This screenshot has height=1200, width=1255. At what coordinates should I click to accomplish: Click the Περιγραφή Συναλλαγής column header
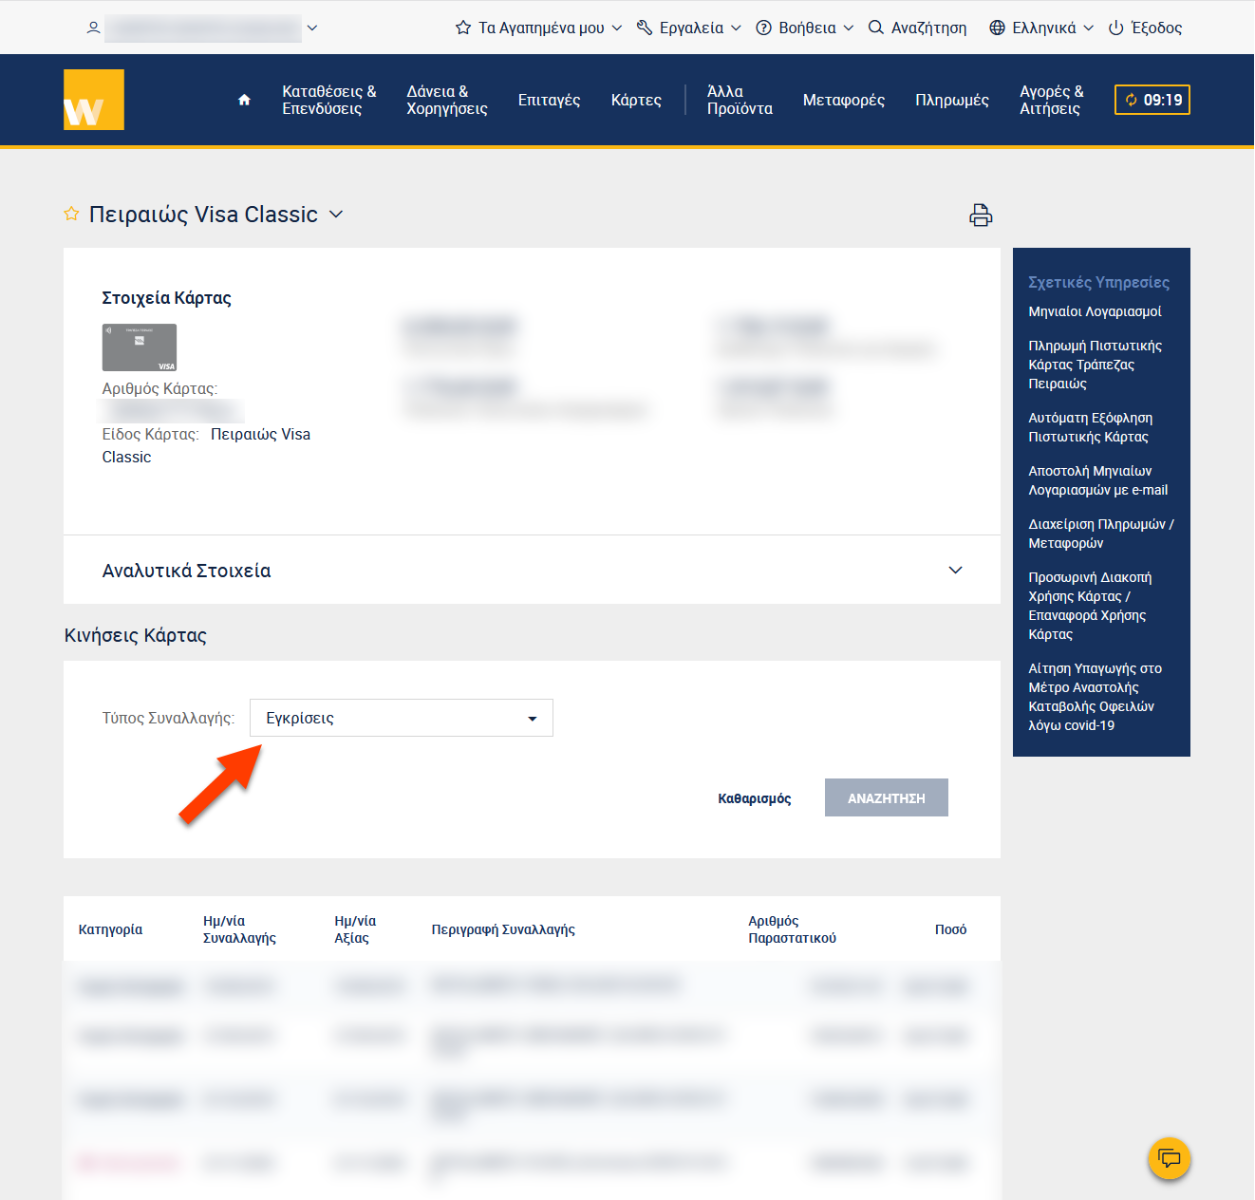[x=503, y=929]
